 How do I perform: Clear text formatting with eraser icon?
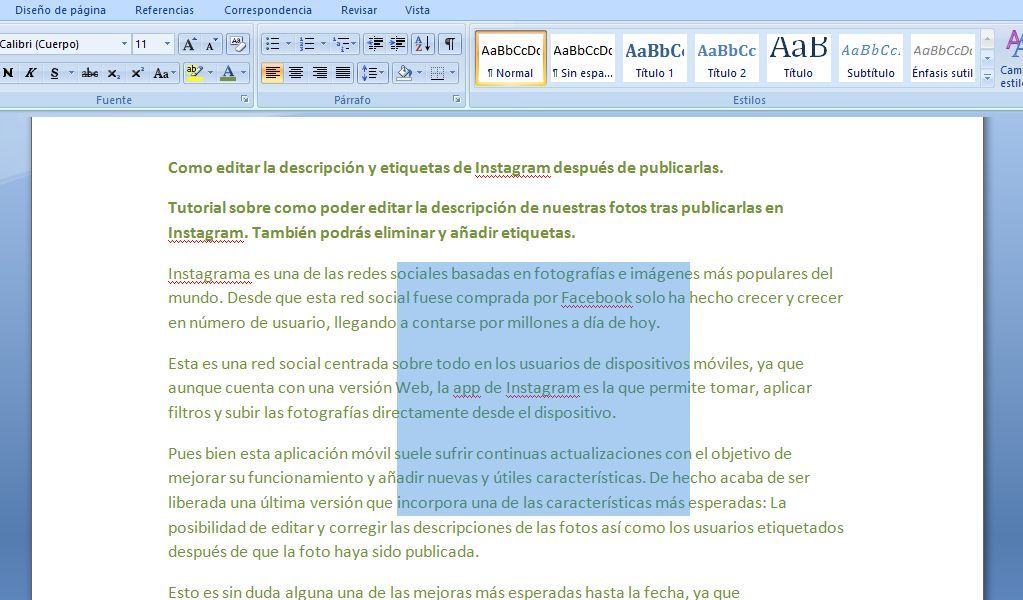(x=237, y=44)
